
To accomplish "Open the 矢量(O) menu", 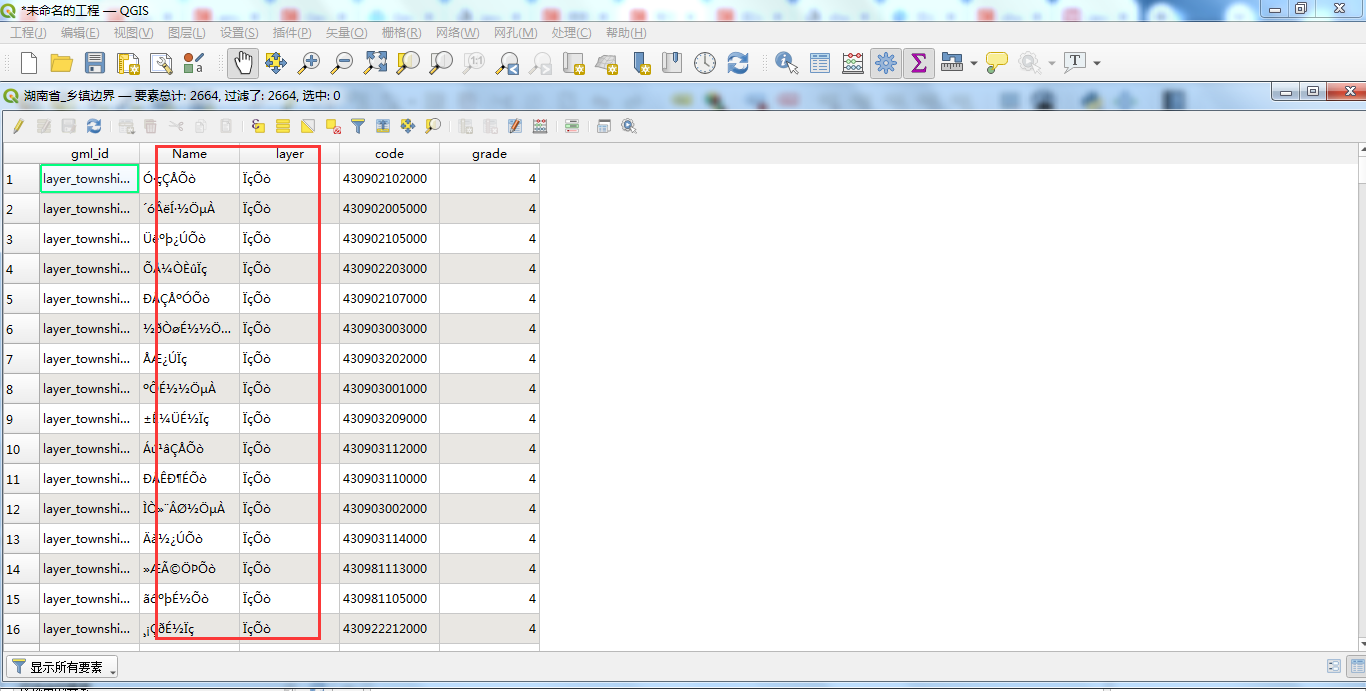I will (346, 33).
